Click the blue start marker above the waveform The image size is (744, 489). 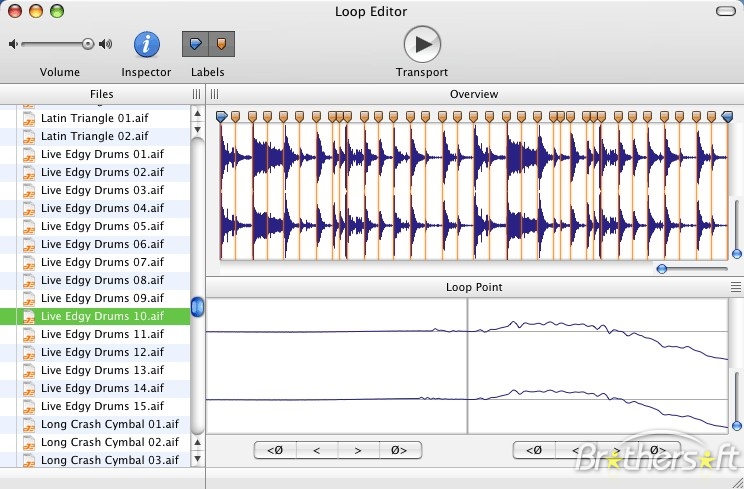point(222,117)
